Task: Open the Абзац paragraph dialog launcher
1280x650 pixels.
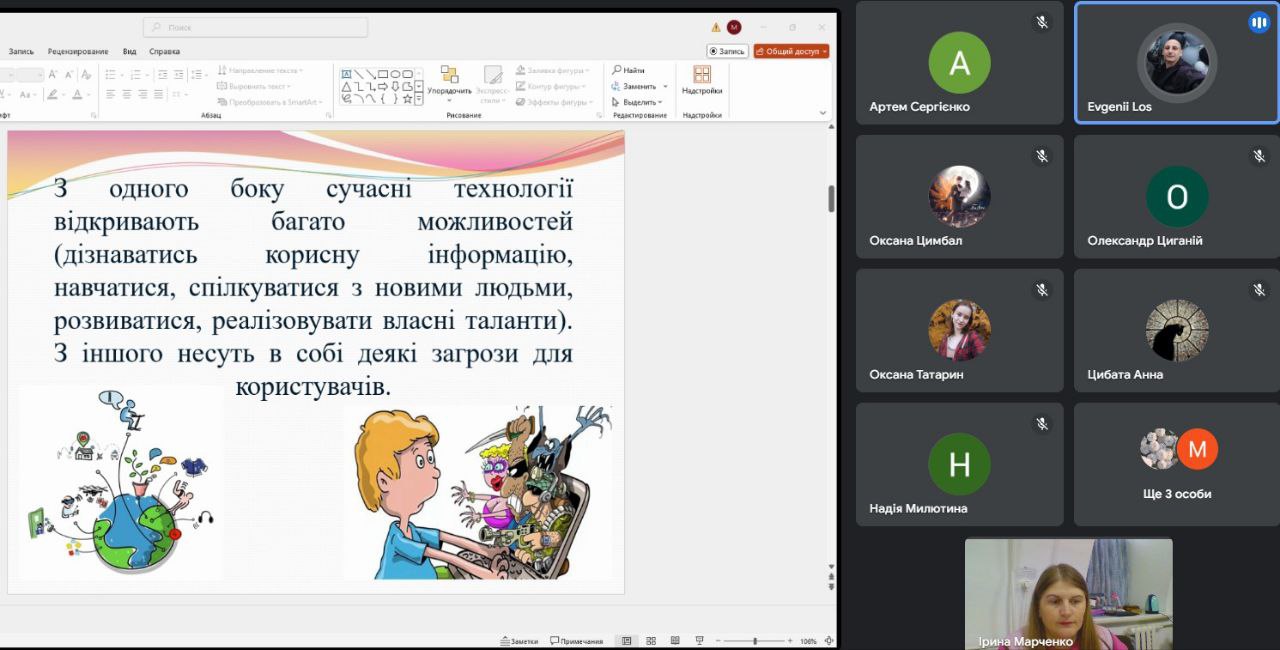Action: 328,115
